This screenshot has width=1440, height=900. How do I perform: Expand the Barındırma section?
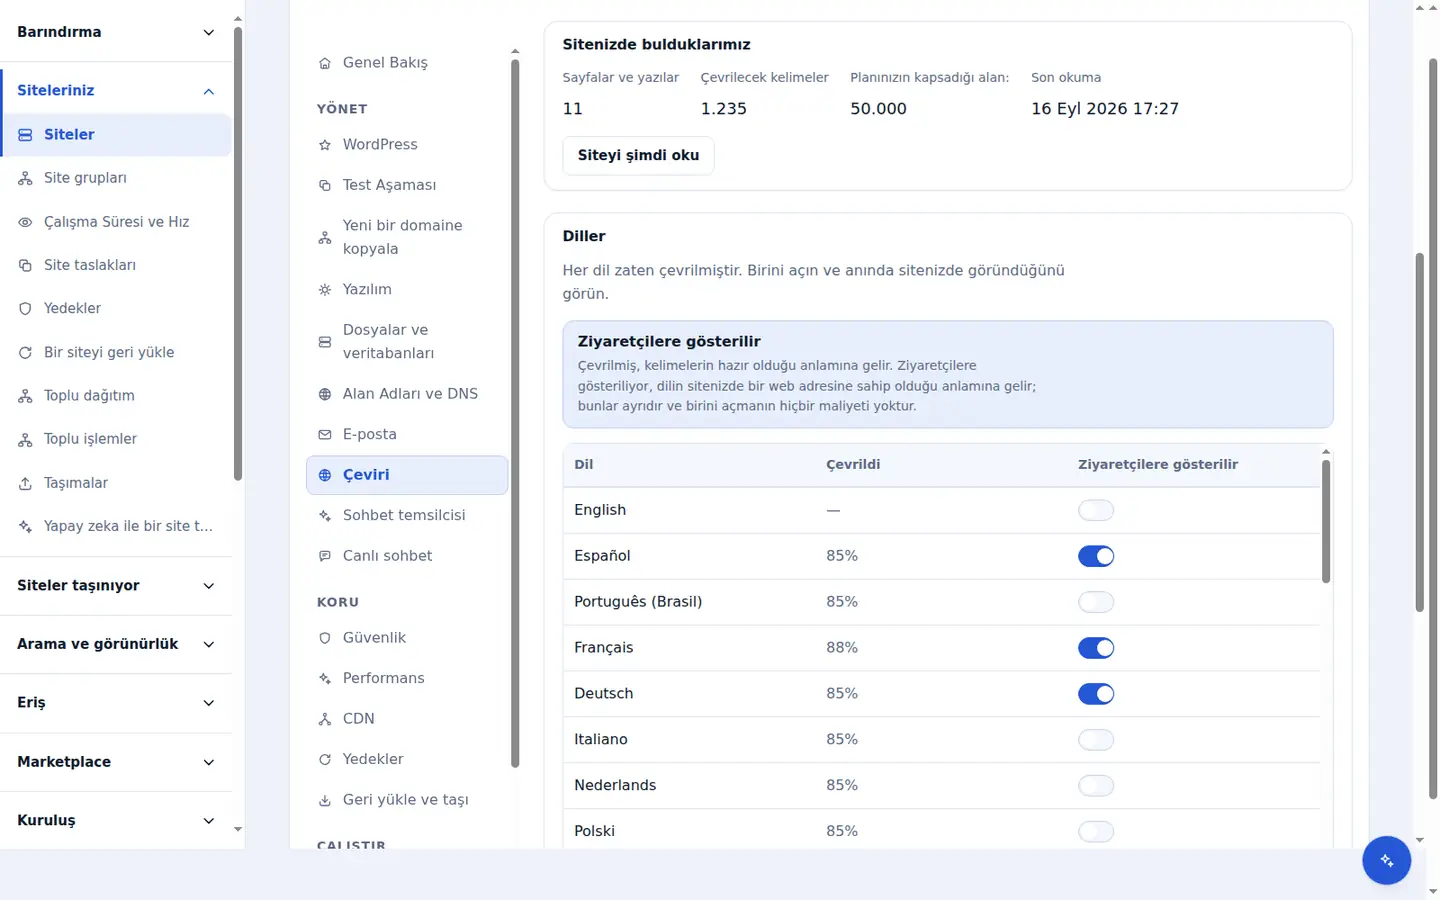pyautogui.click(x=116, y=32)
